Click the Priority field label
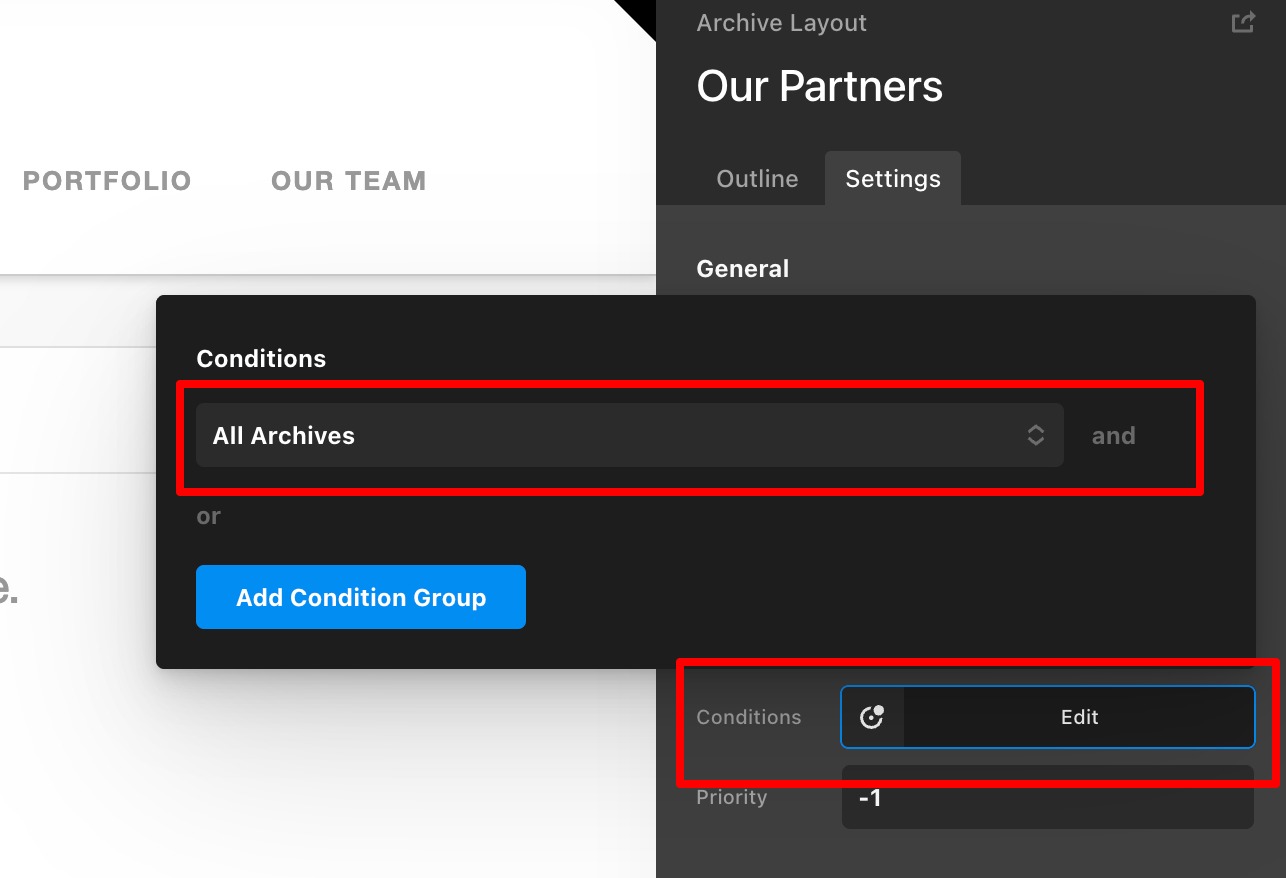The width and height of the screenshot is (1286, 878). [731, 798]
